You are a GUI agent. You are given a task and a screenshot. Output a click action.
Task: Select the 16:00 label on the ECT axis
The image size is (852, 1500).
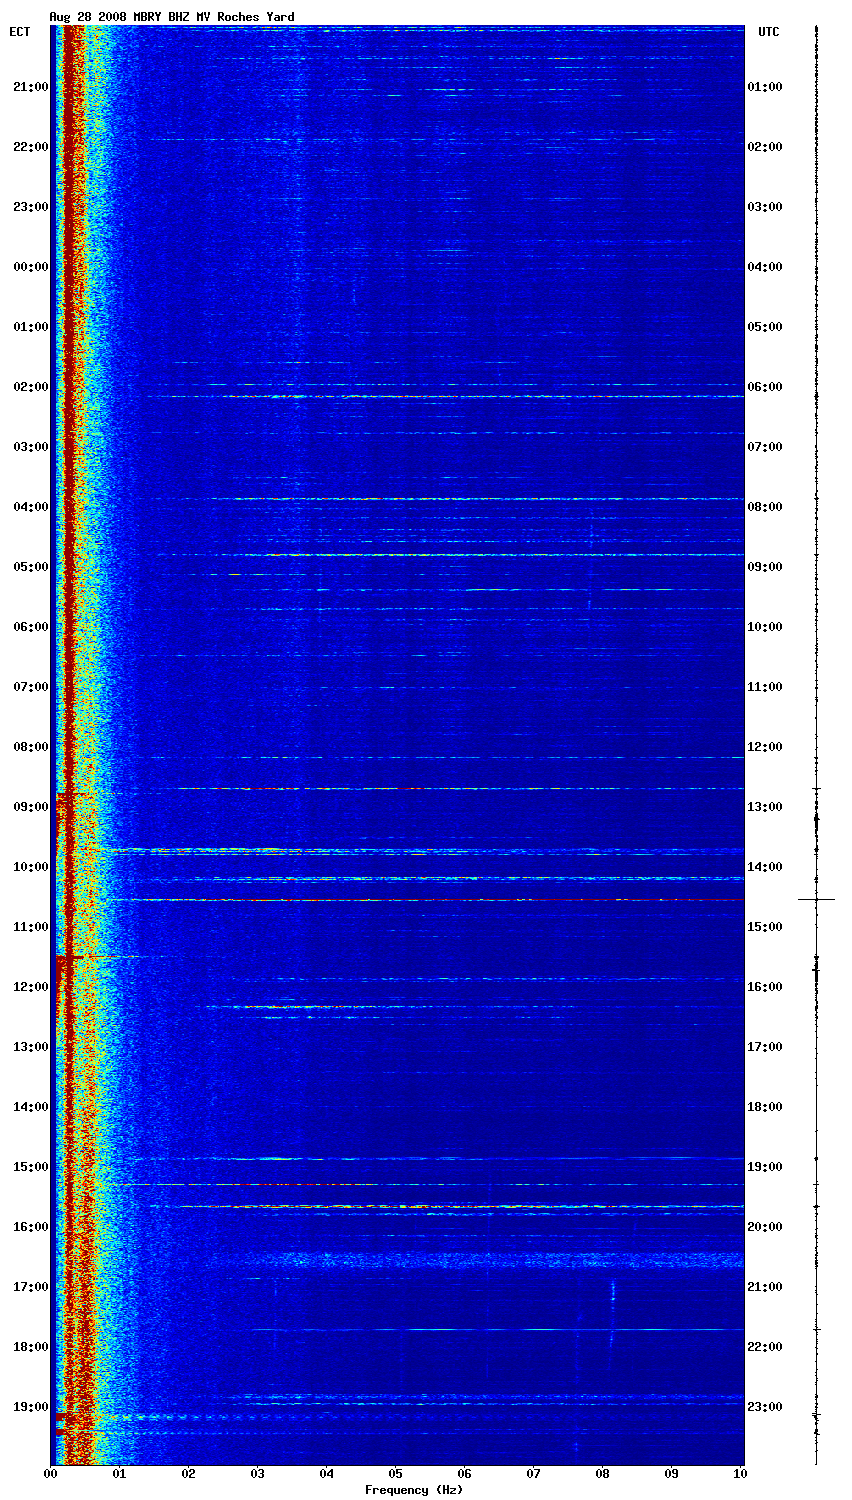click(x=31, y=1227)
